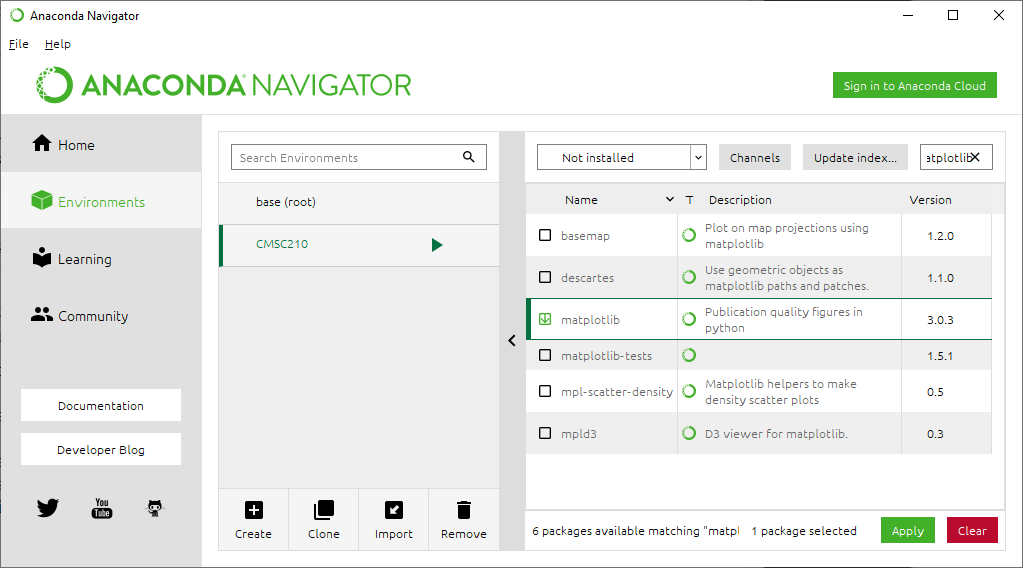Click the mpld3 package type circle icon
This screenshot has width=1023, height=568.
pos(689,433)
